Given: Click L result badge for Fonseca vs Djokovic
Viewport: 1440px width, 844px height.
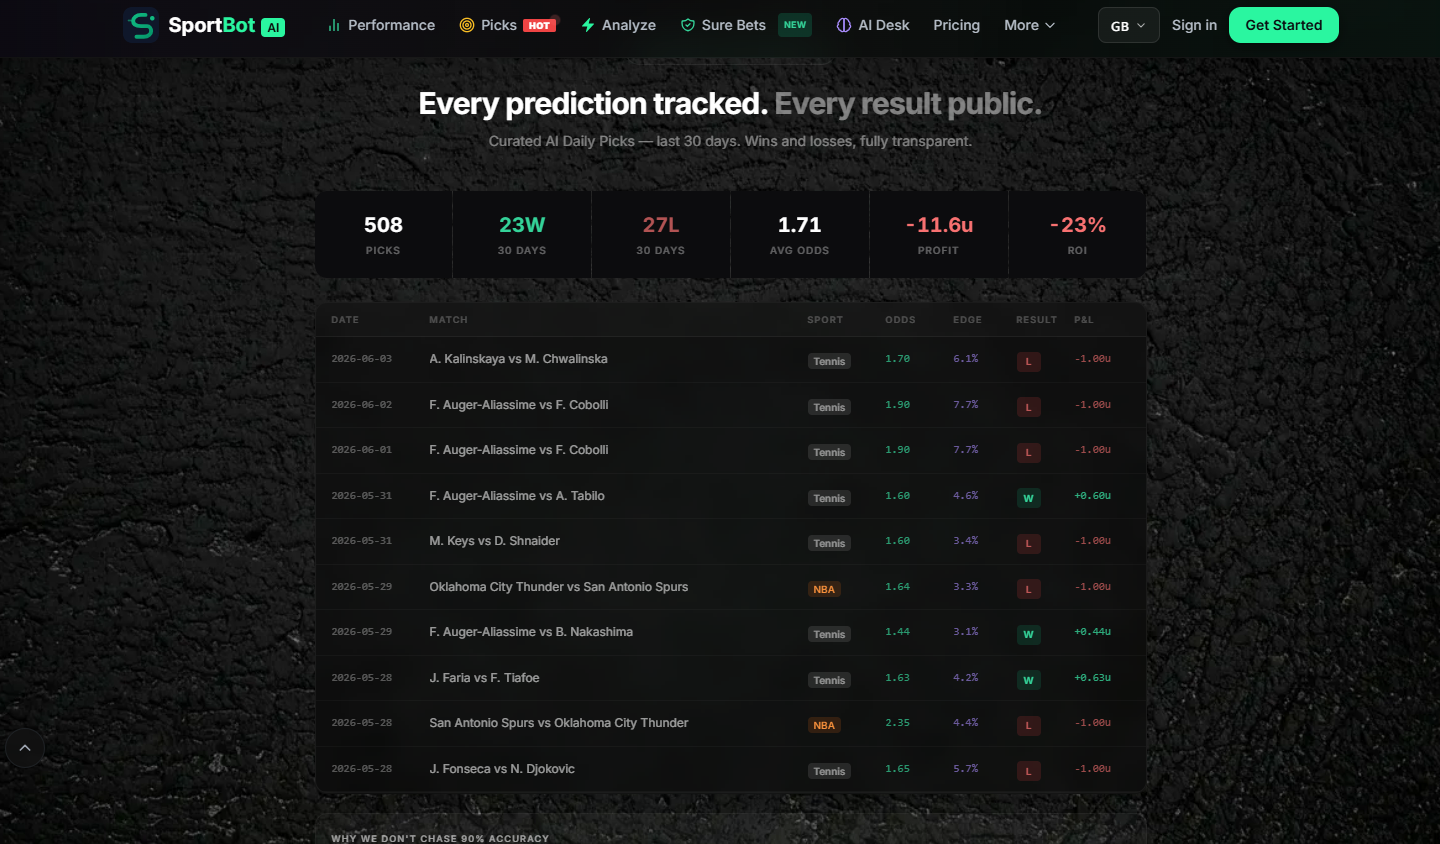Looking at the screenshot, I should (1028, 771).
